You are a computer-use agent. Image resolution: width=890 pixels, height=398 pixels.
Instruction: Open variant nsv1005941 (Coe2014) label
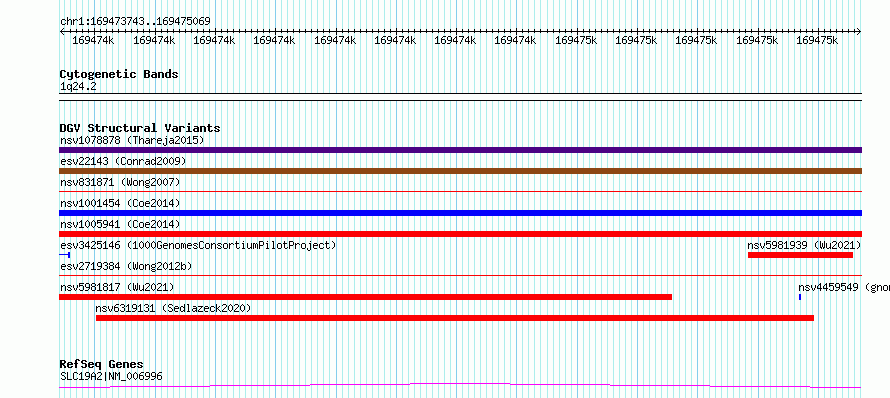tap(120, 224)
